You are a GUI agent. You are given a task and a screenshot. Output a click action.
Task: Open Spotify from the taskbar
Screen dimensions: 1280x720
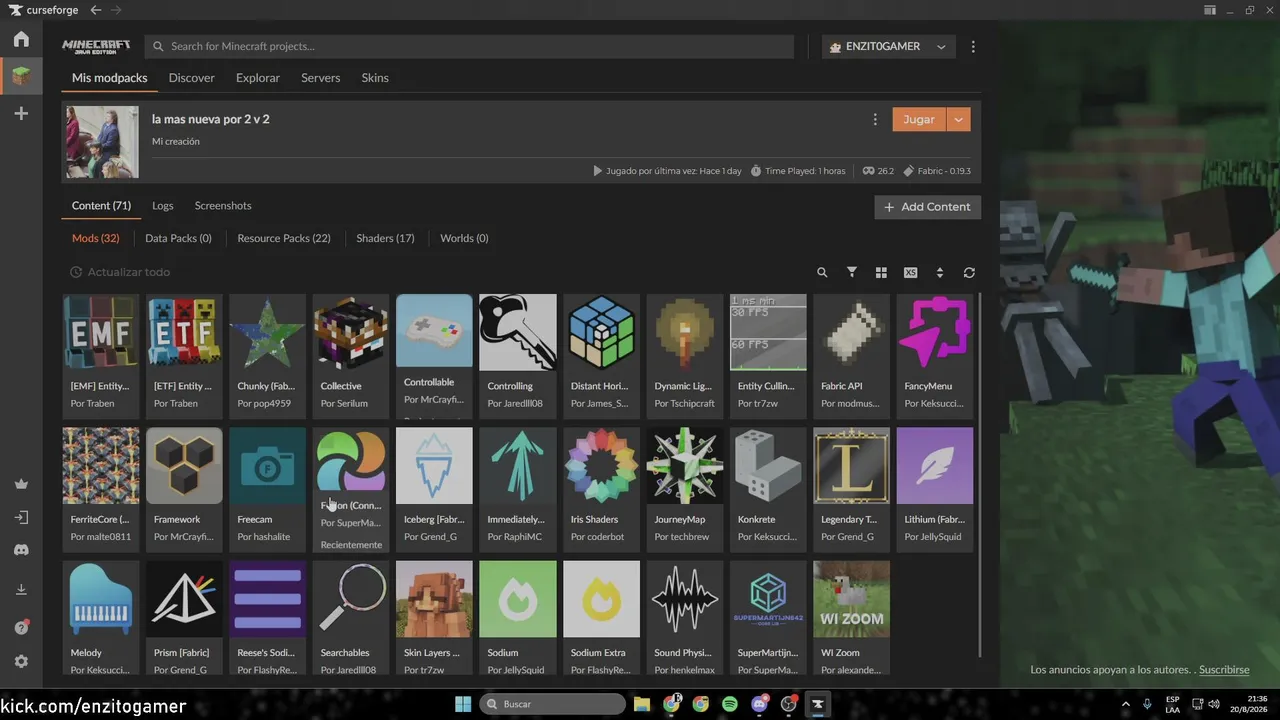730,704
